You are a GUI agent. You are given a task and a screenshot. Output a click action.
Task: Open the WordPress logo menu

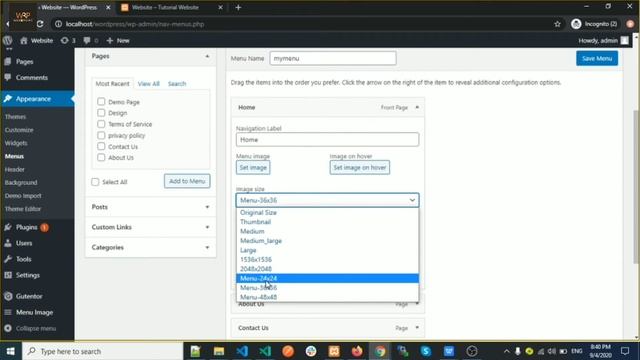click(x=7, y=40)
